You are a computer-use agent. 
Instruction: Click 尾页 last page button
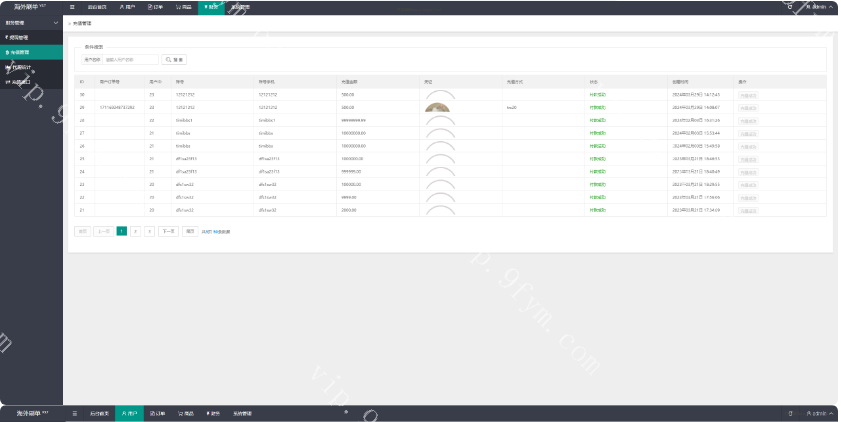pyautogui.click(x=189, y=231)
